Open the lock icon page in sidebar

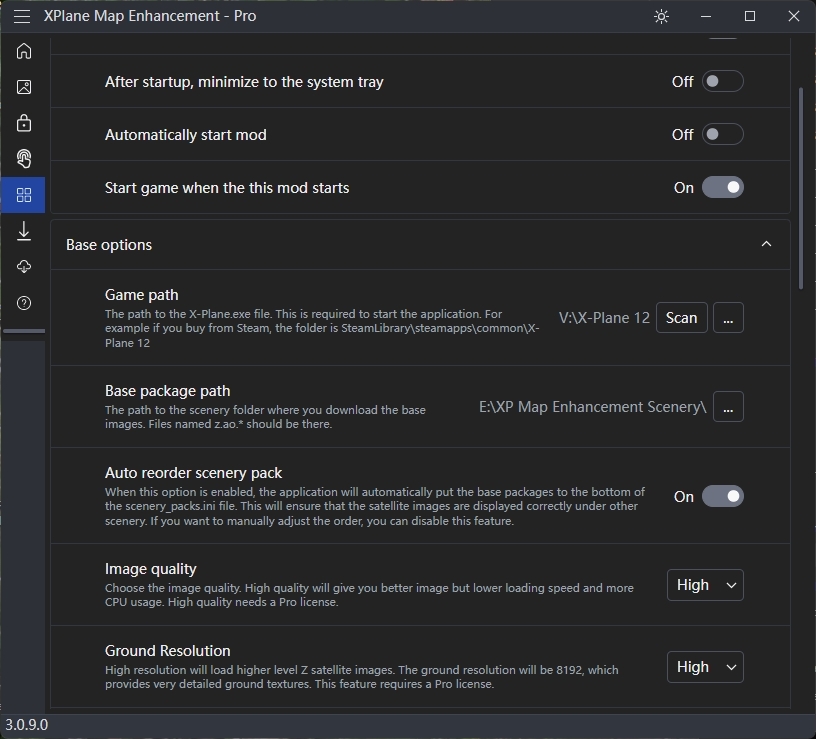pos(24,123)
